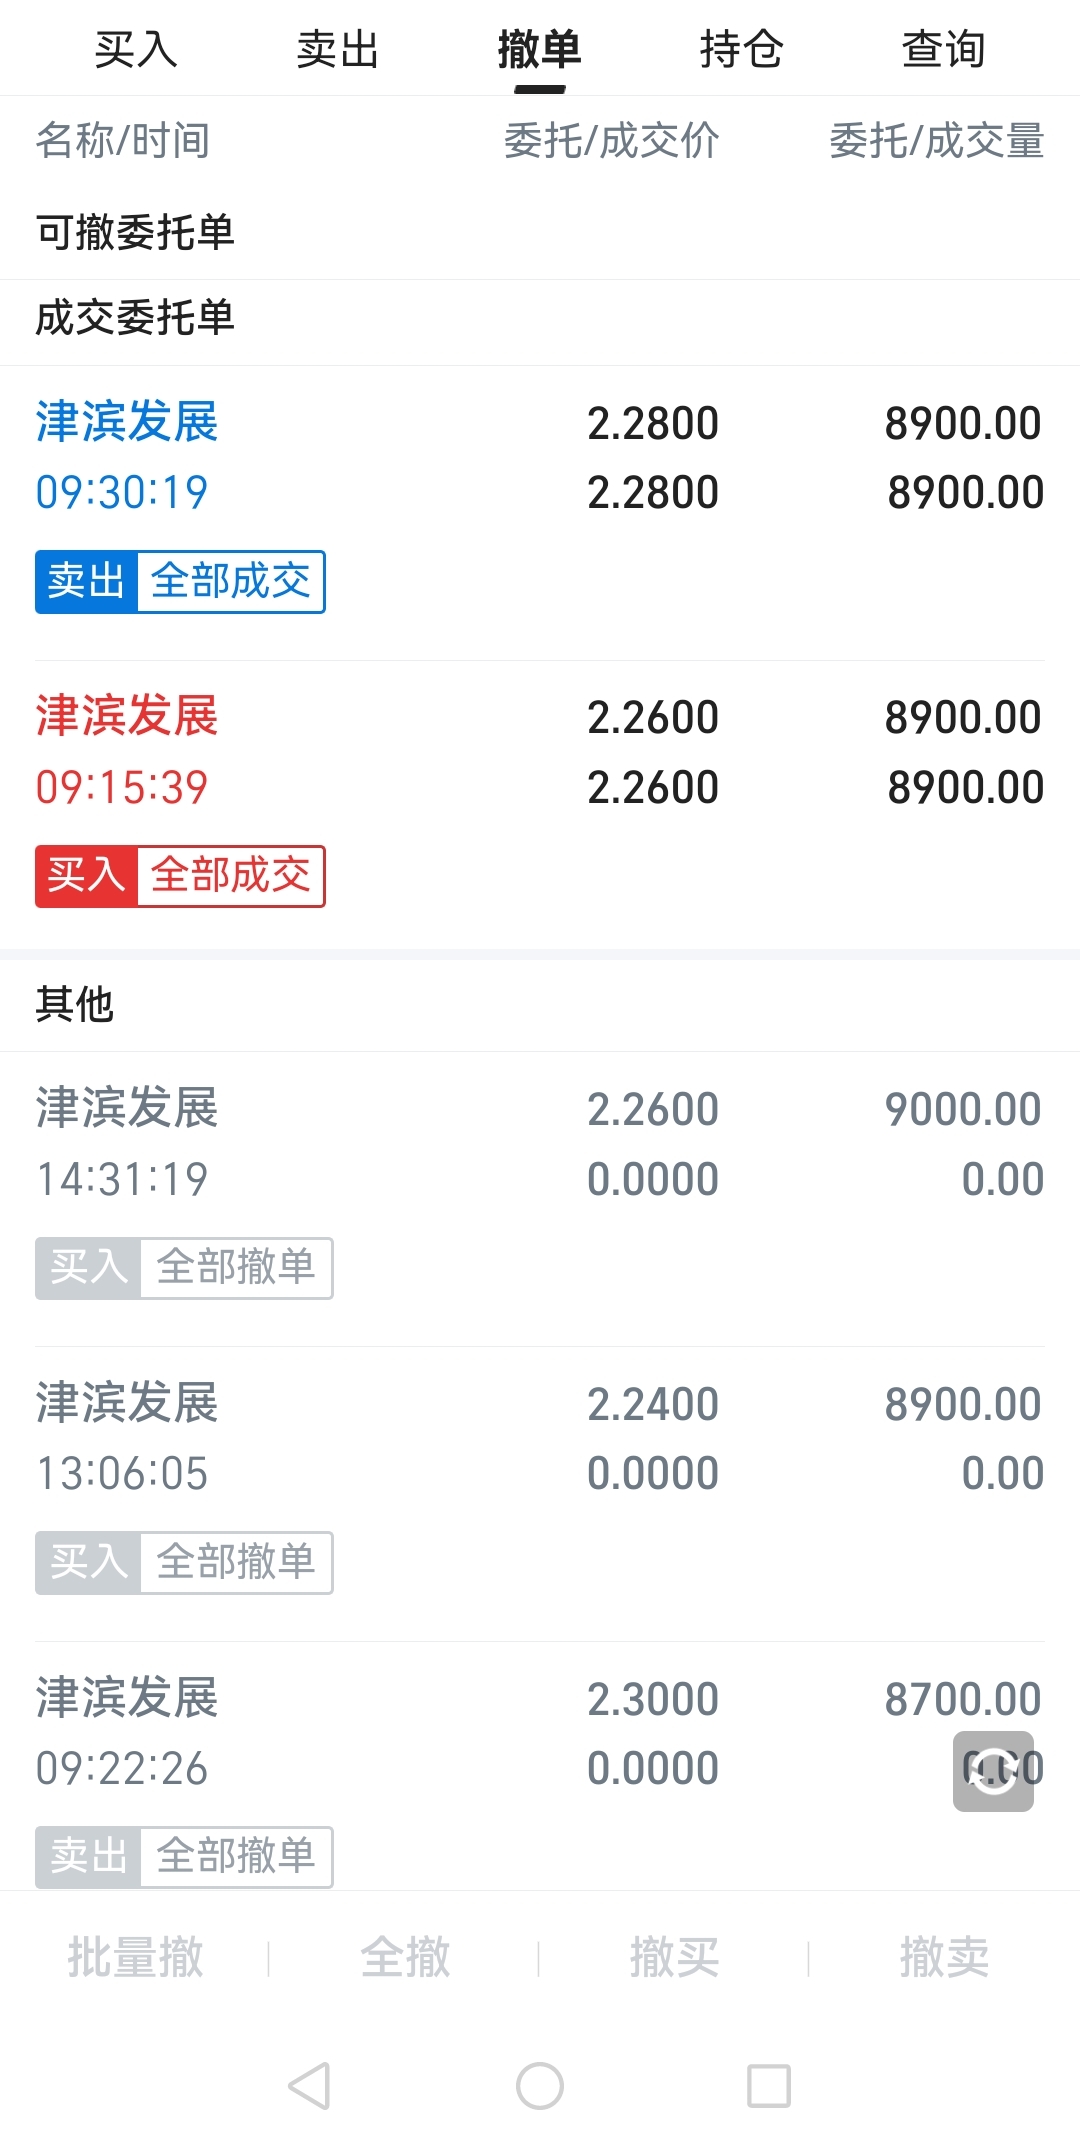This screenshot has height=2144, width=1080.
Task: Switch to the 买入 tab
Action: tap(136, 49)
